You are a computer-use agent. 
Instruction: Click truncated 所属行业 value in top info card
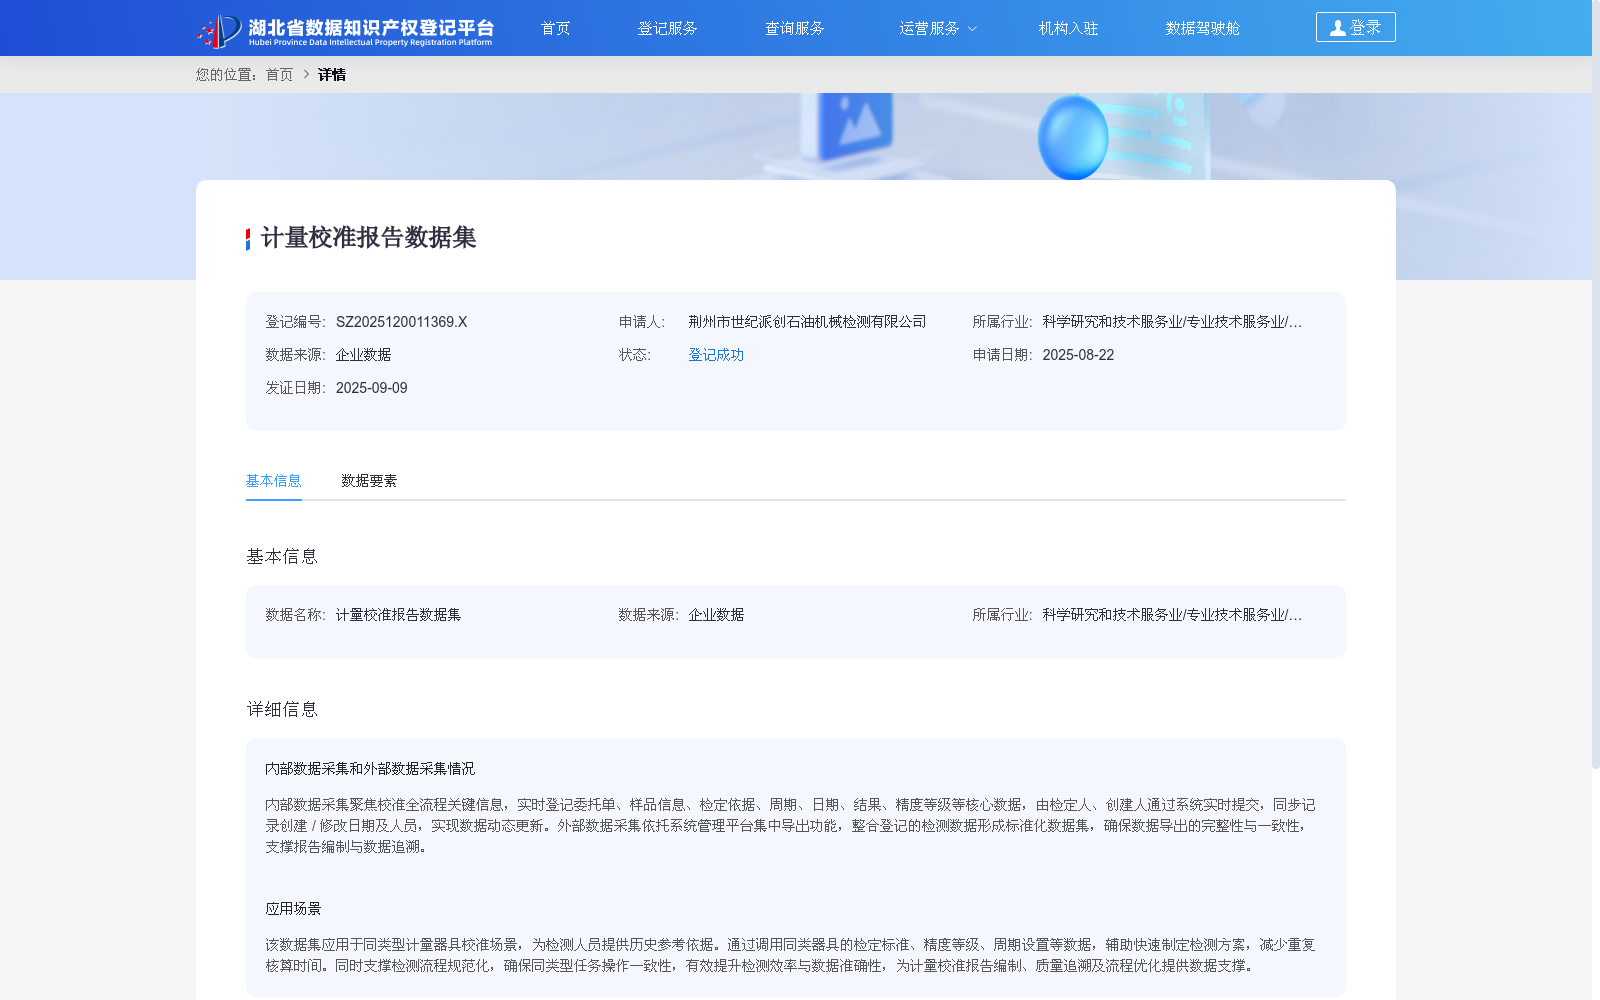1172,322
